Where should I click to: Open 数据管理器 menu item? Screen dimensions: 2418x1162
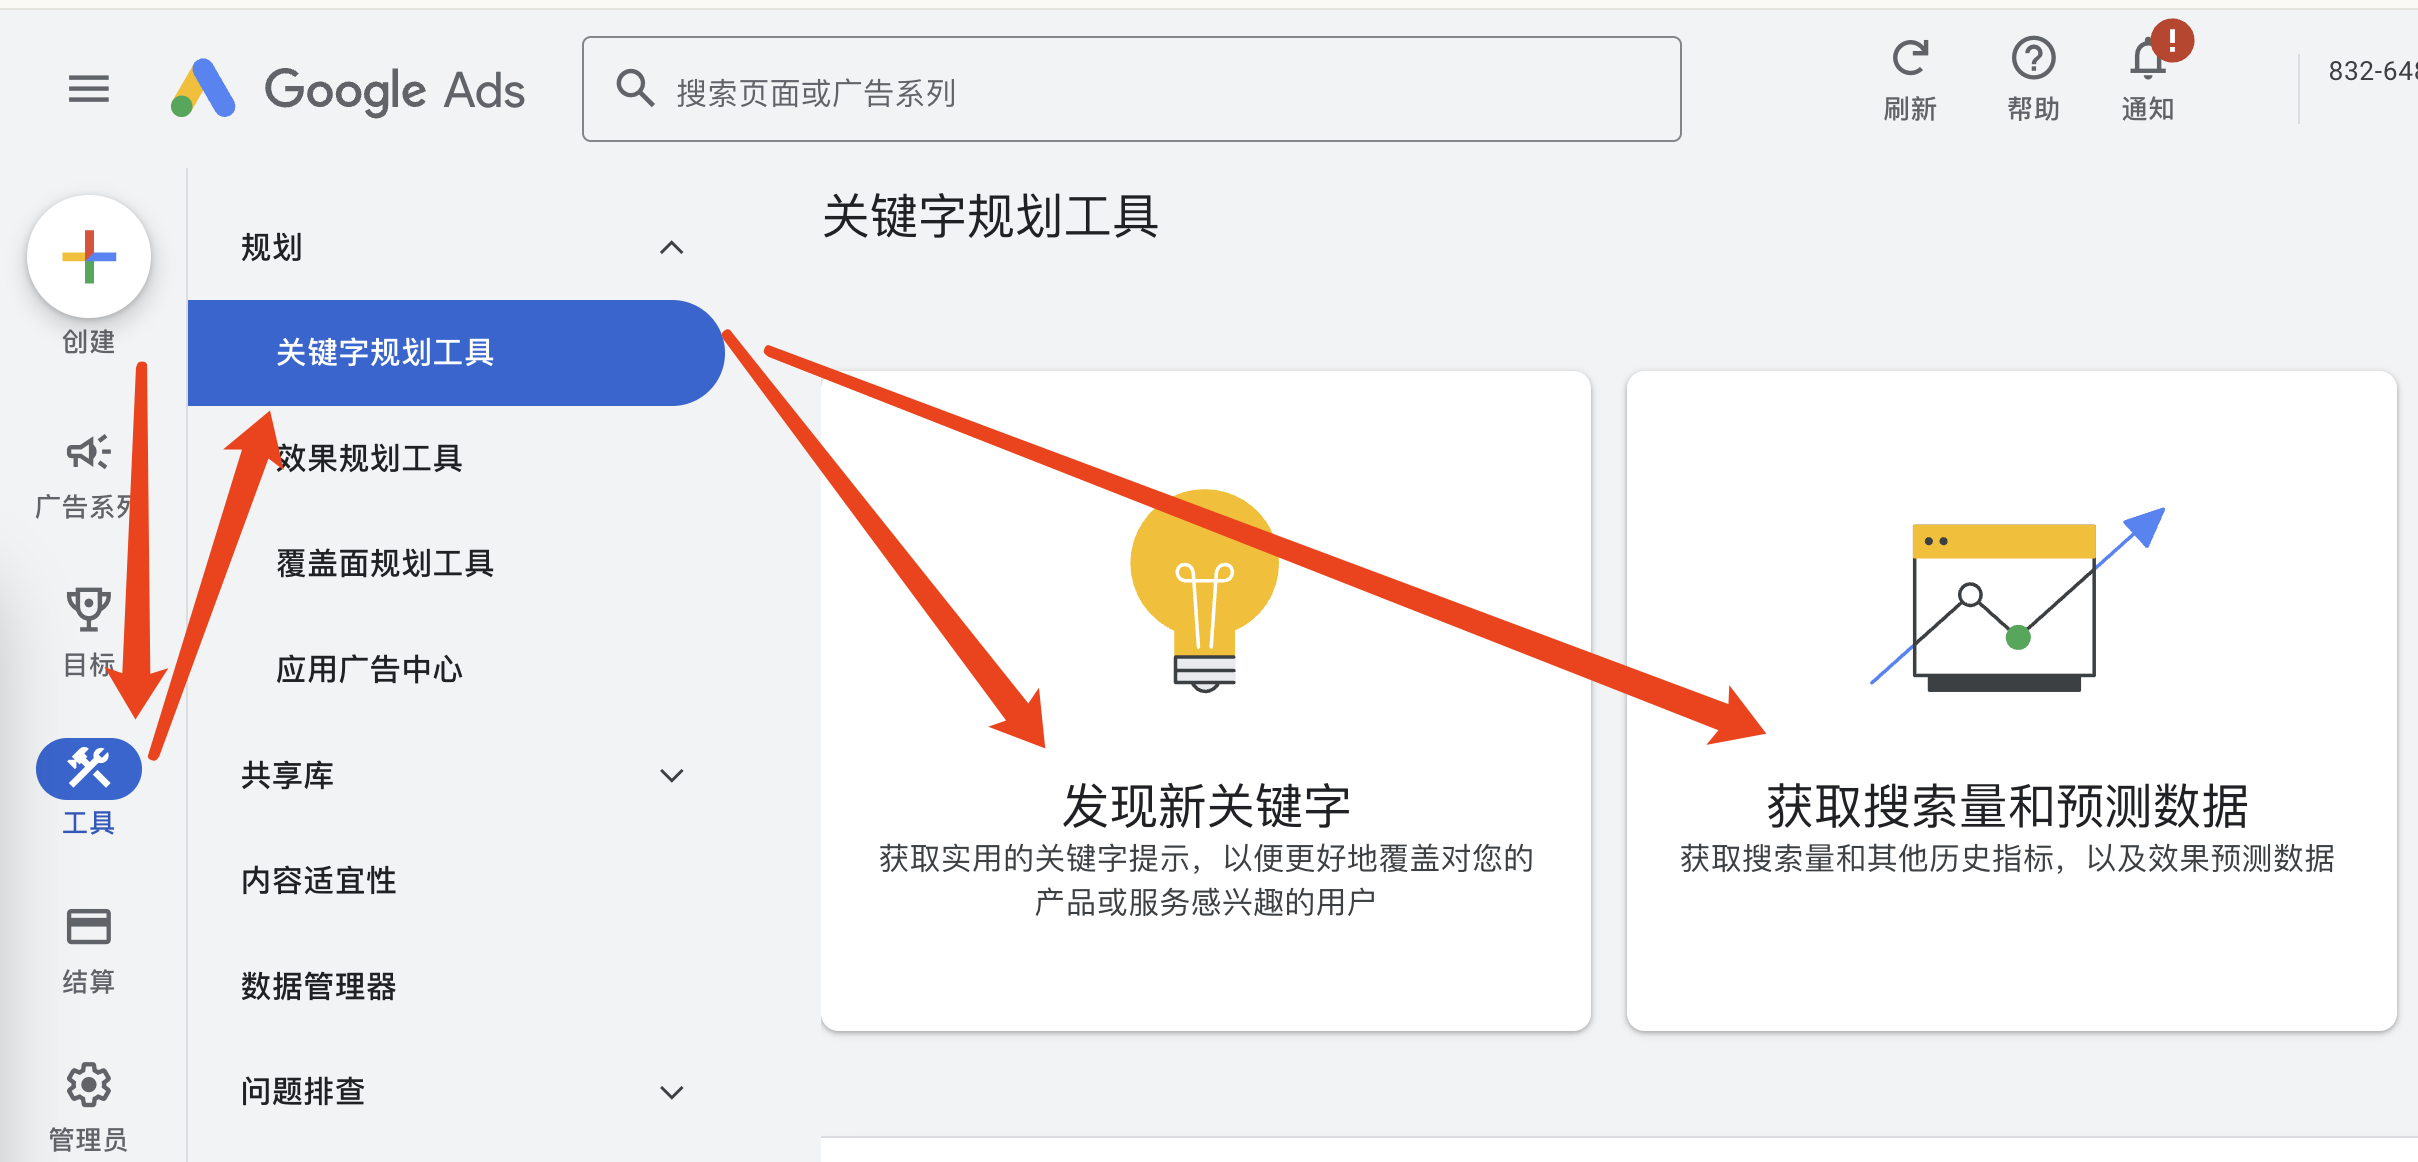click(319, 986)
